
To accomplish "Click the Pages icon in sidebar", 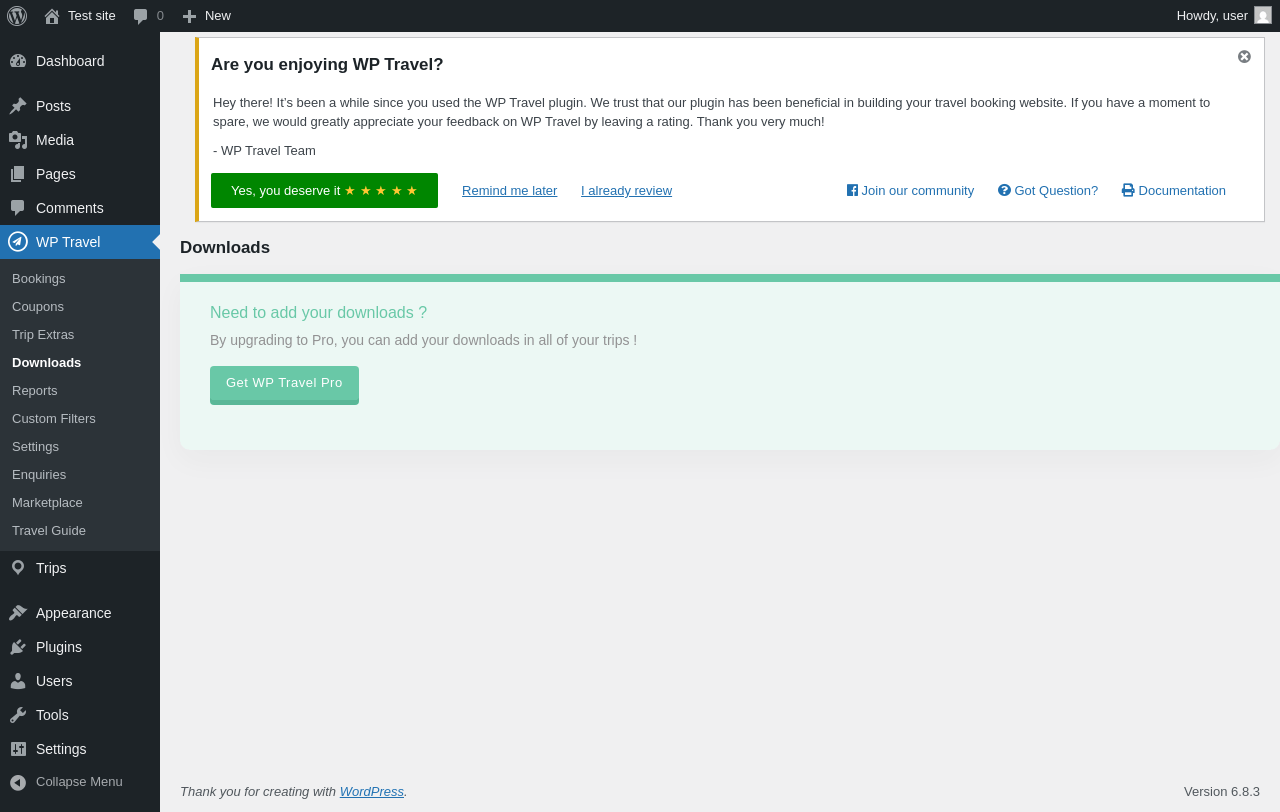I will 18,174.
